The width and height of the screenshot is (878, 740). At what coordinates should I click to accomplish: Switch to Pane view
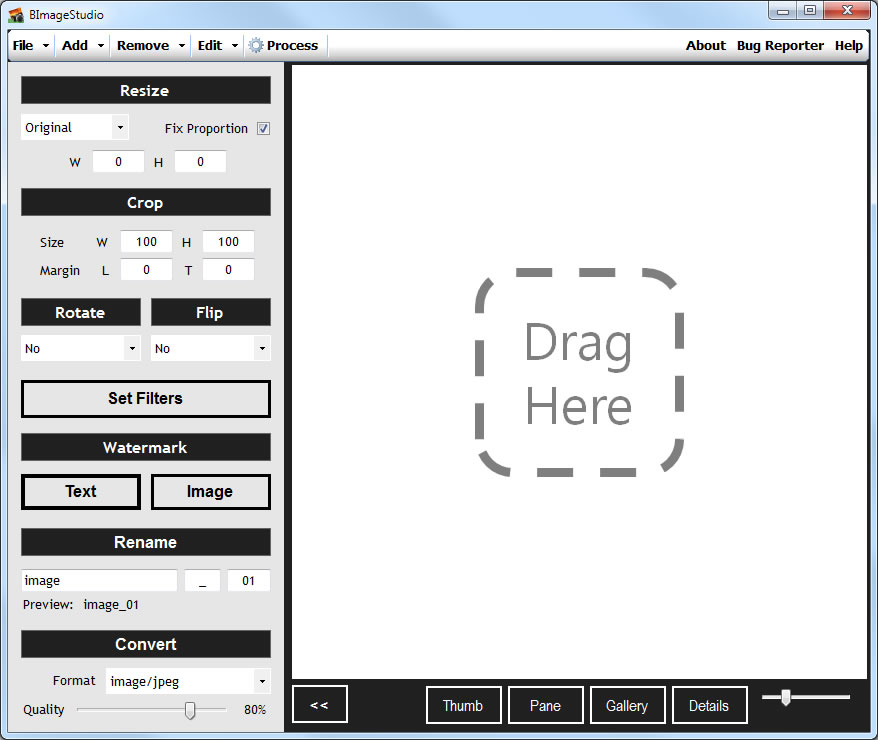(x=545, y=705)
